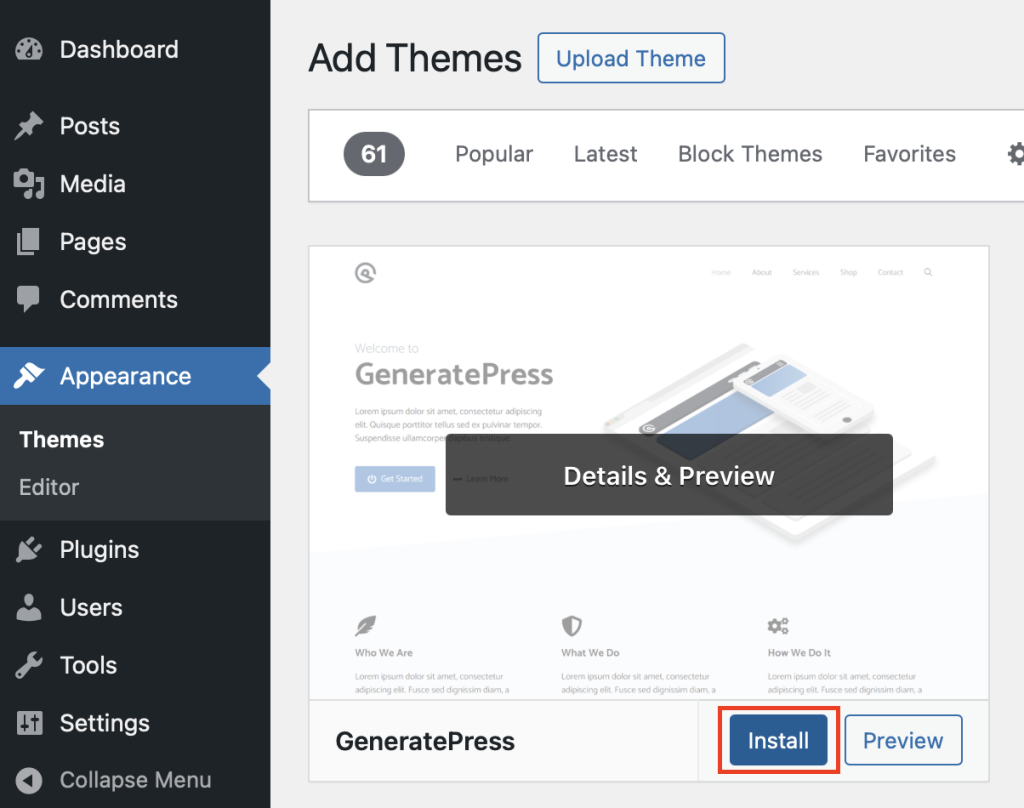Collapse the admin sidebar menu
The image size is (1024, 808).
135,780
